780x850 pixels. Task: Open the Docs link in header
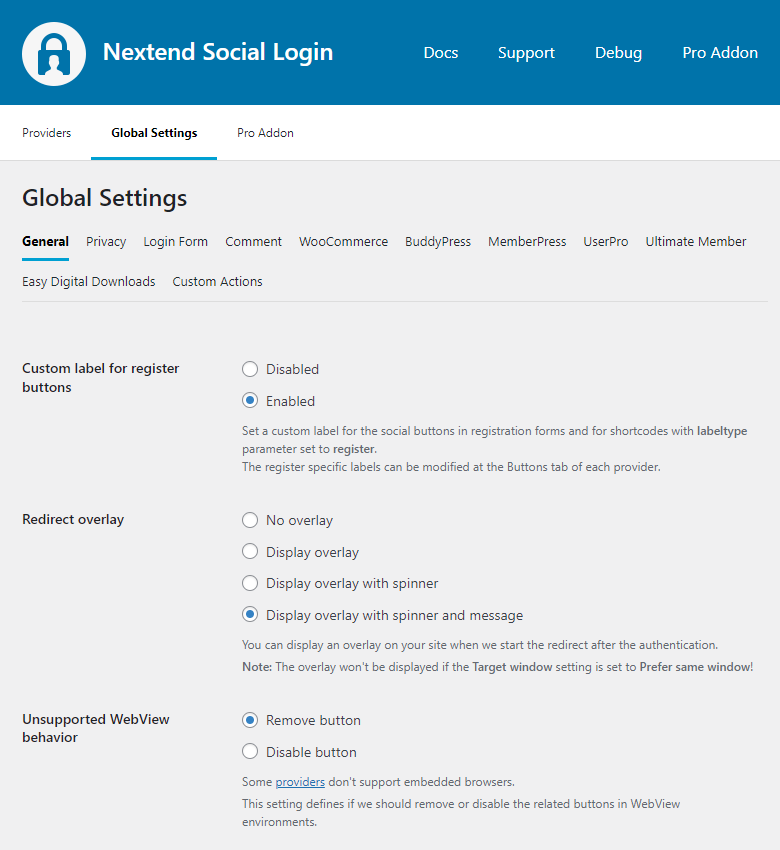[x=441, y=53]
